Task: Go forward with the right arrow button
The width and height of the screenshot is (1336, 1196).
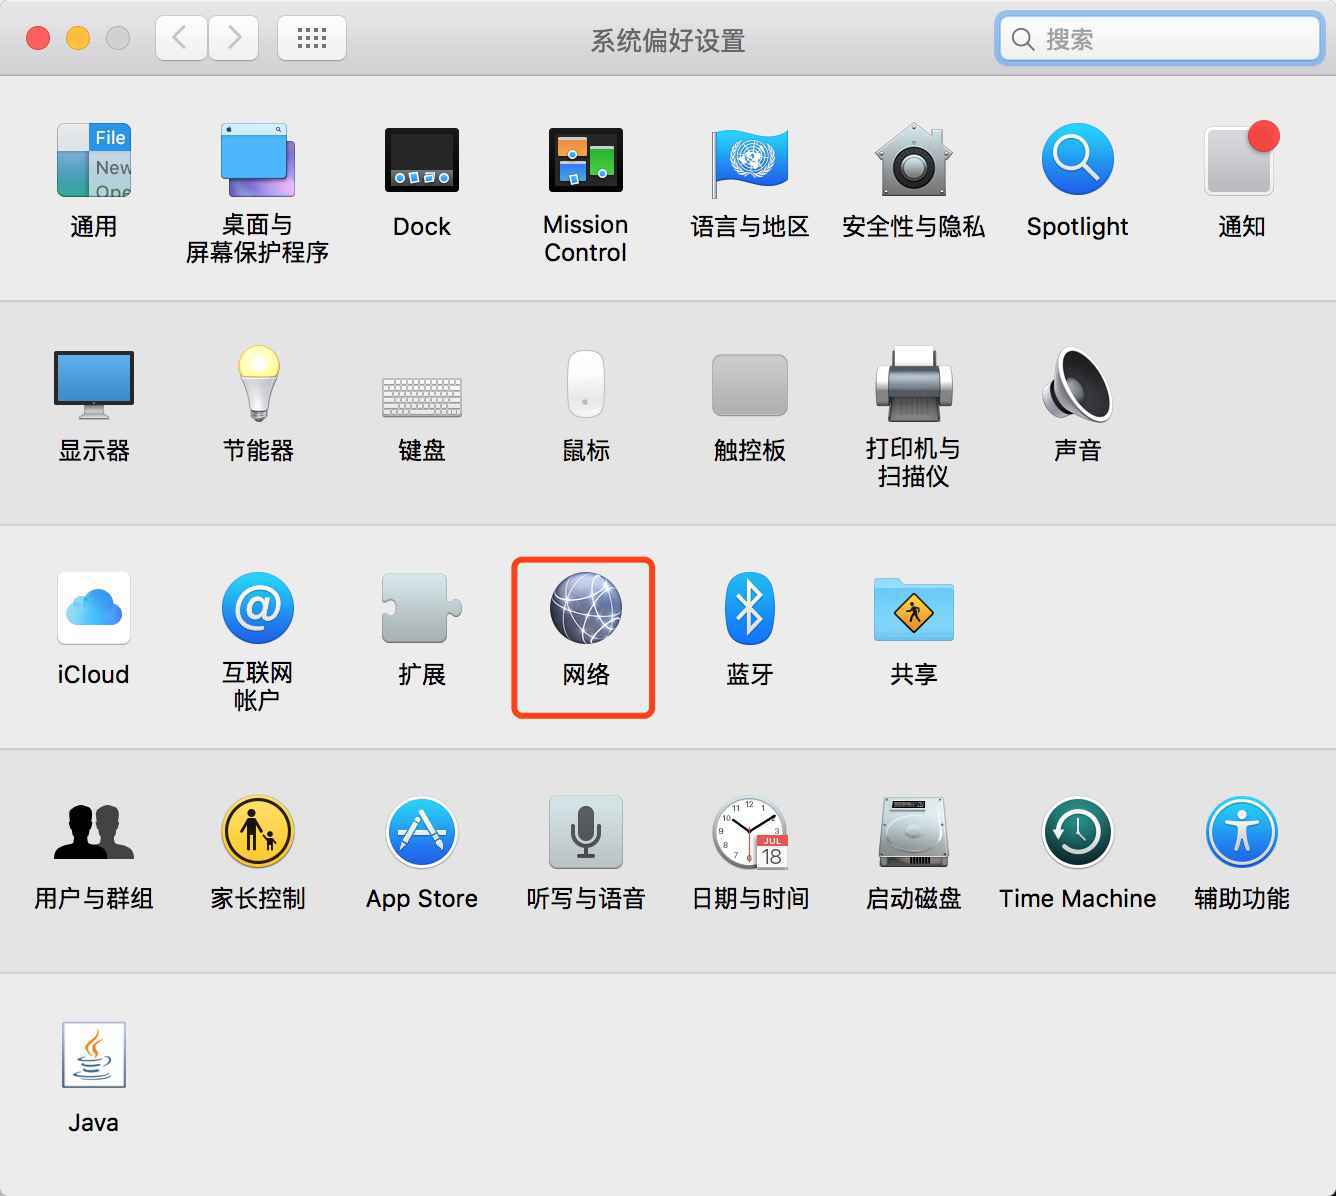Action: pyautogui.click(x=234, y=38)
